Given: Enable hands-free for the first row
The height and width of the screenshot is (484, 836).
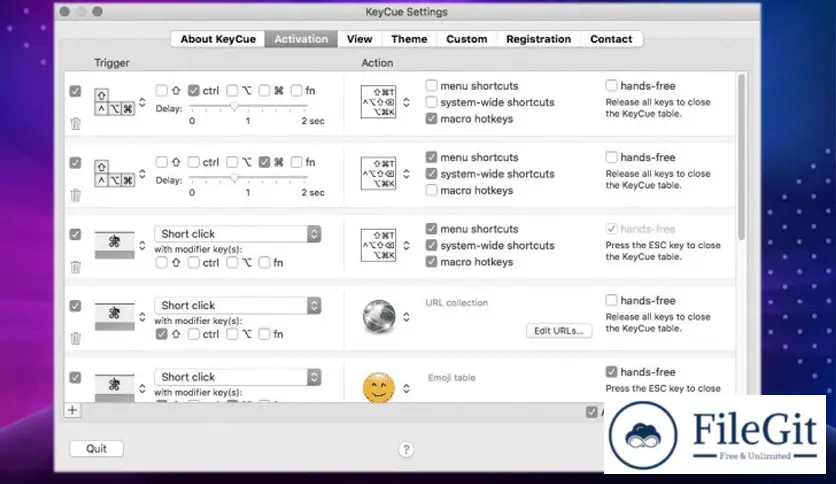Looking at the screenshot, I should click(x=612, y=85).
